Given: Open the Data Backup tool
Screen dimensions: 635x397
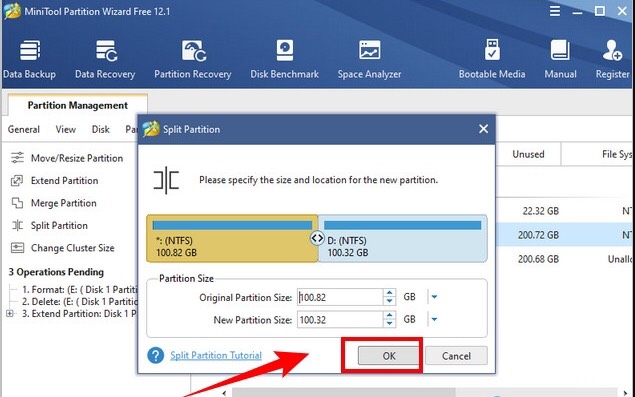Looking at the screenshot, I should click(x=29, y=59).
